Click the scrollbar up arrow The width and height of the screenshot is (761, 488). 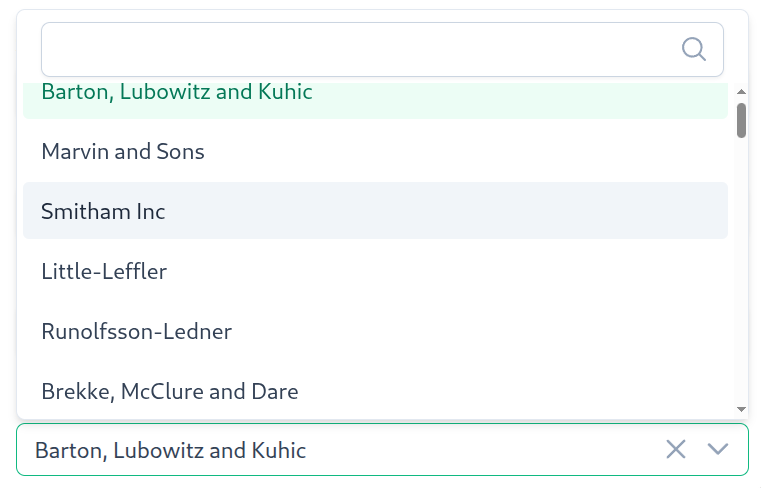[x=741, y=91]
